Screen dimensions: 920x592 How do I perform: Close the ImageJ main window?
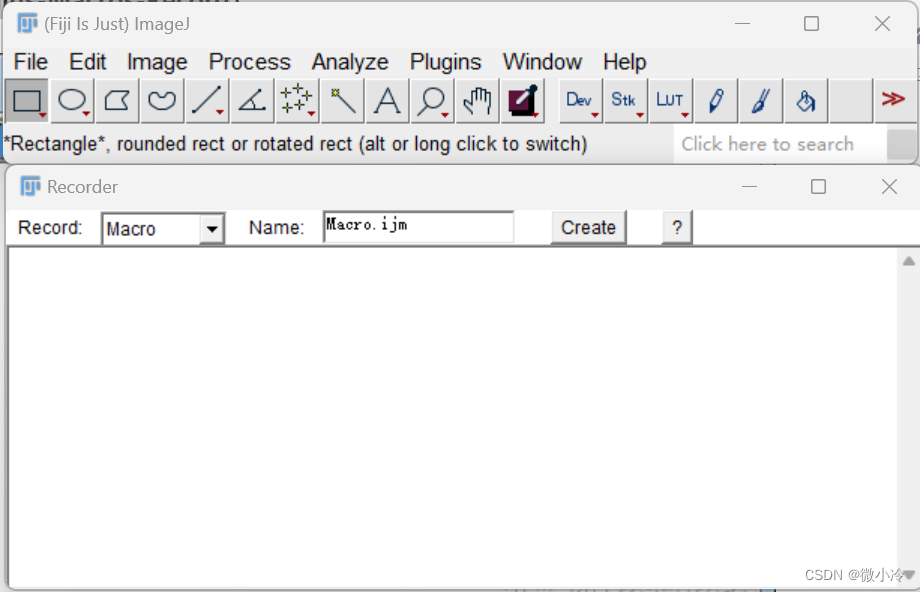coord(882,23)
